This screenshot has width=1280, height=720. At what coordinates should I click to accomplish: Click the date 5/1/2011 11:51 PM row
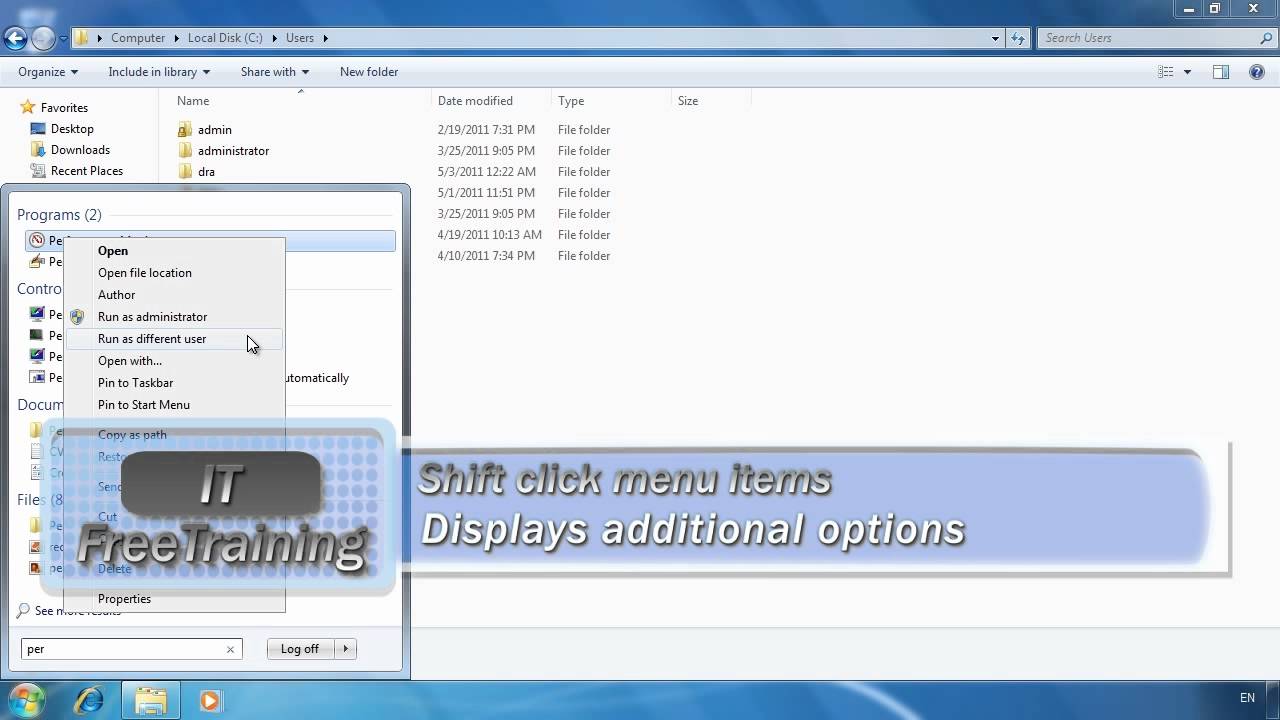click(485, 193)
